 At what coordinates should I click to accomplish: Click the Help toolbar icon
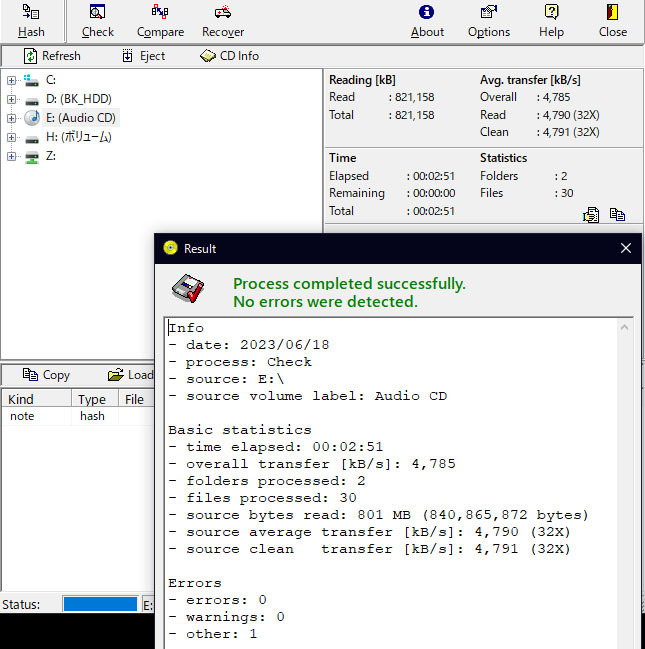point(552,20)
